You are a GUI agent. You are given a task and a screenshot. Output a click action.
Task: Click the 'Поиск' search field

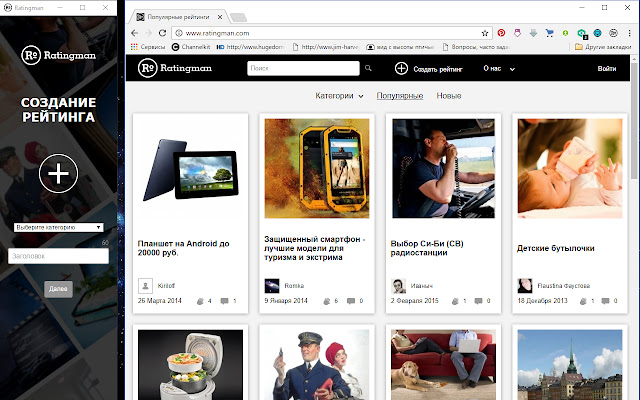click(x=303, y=68)
